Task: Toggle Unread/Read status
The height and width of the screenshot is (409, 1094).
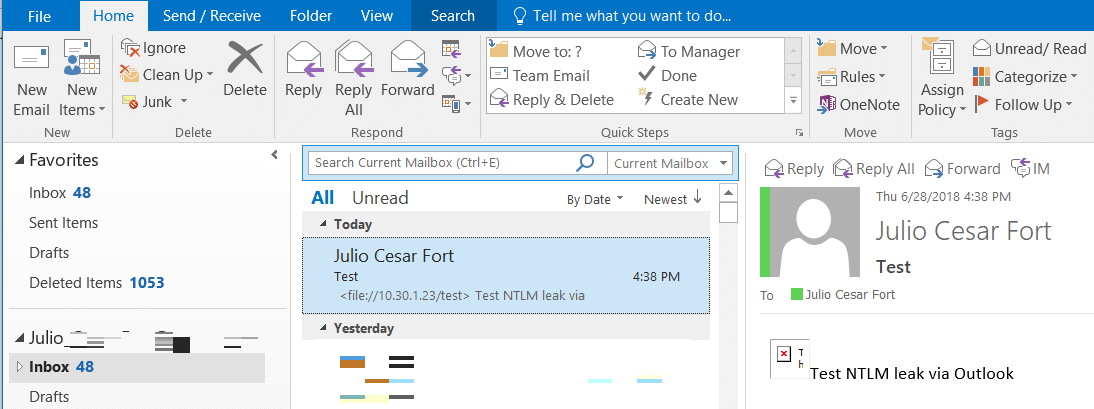Action: point(1030,48)
